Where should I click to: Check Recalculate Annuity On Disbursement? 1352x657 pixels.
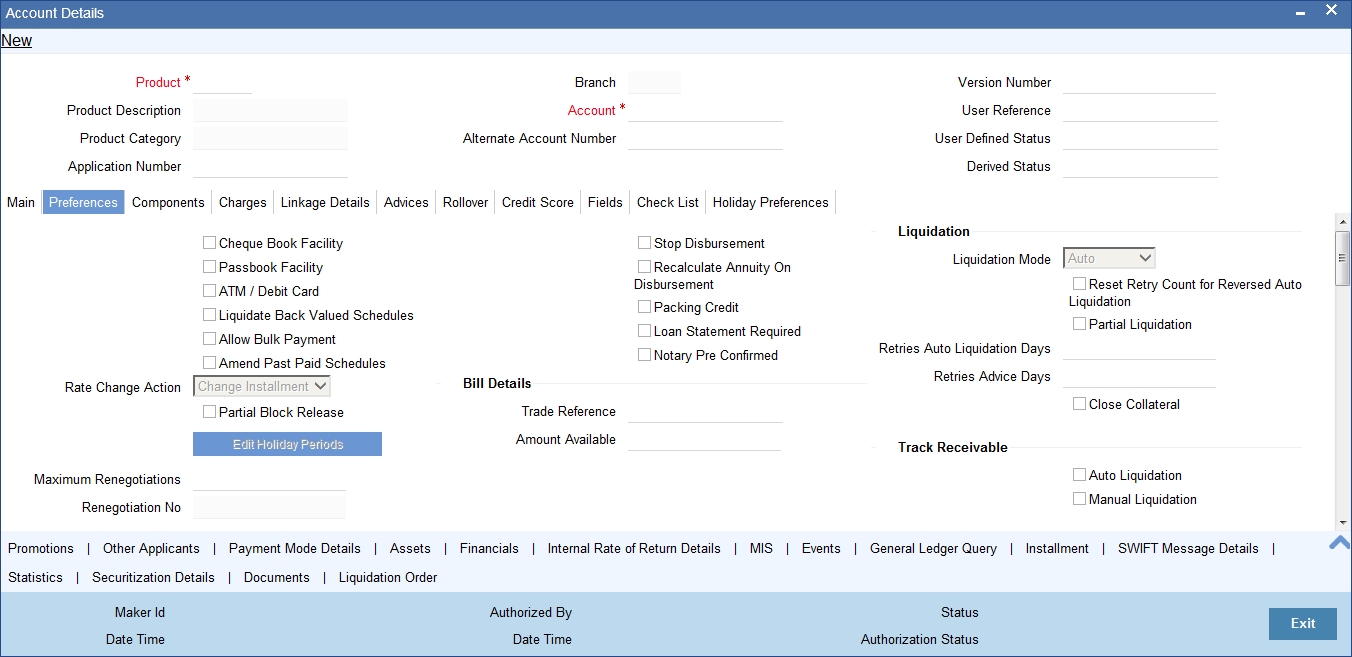pyautogui.click(x=644, y=267)
